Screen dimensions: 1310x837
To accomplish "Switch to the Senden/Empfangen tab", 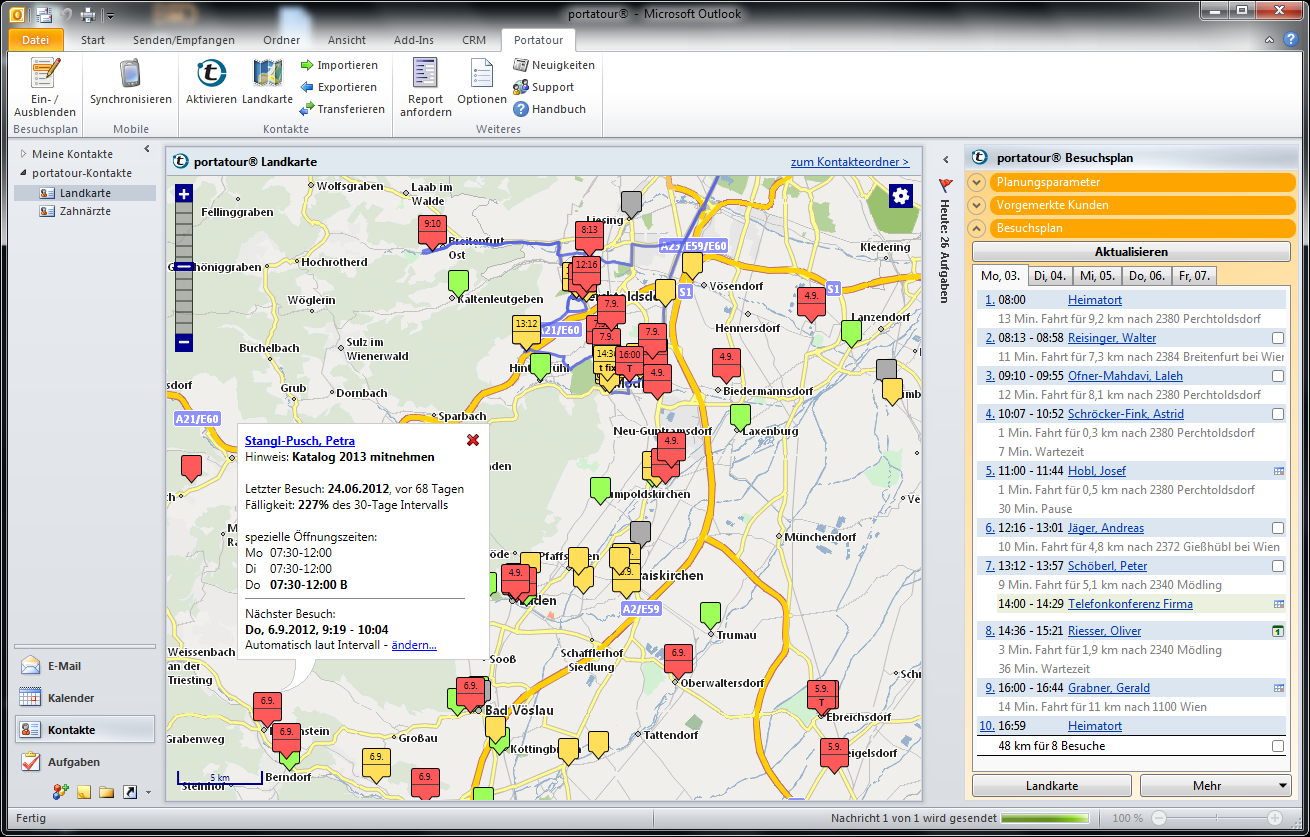I will click(x=184, y=40).
